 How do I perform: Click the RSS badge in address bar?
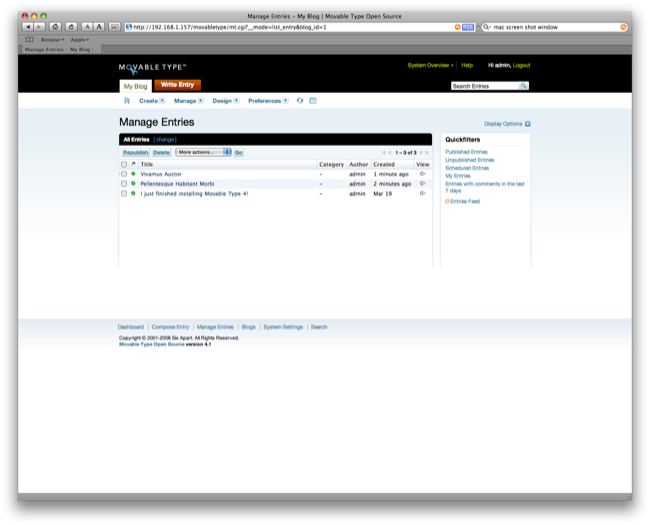468,27
